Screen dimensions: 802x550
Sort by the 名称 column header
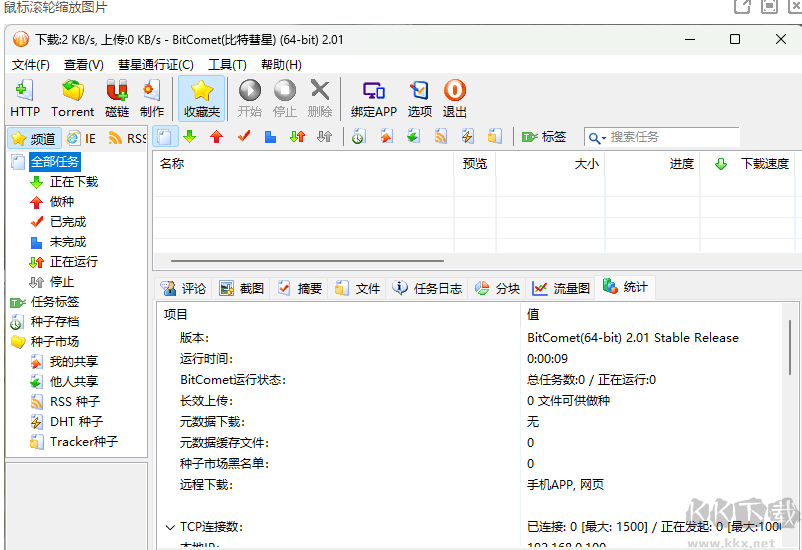(x=303, y=164)
